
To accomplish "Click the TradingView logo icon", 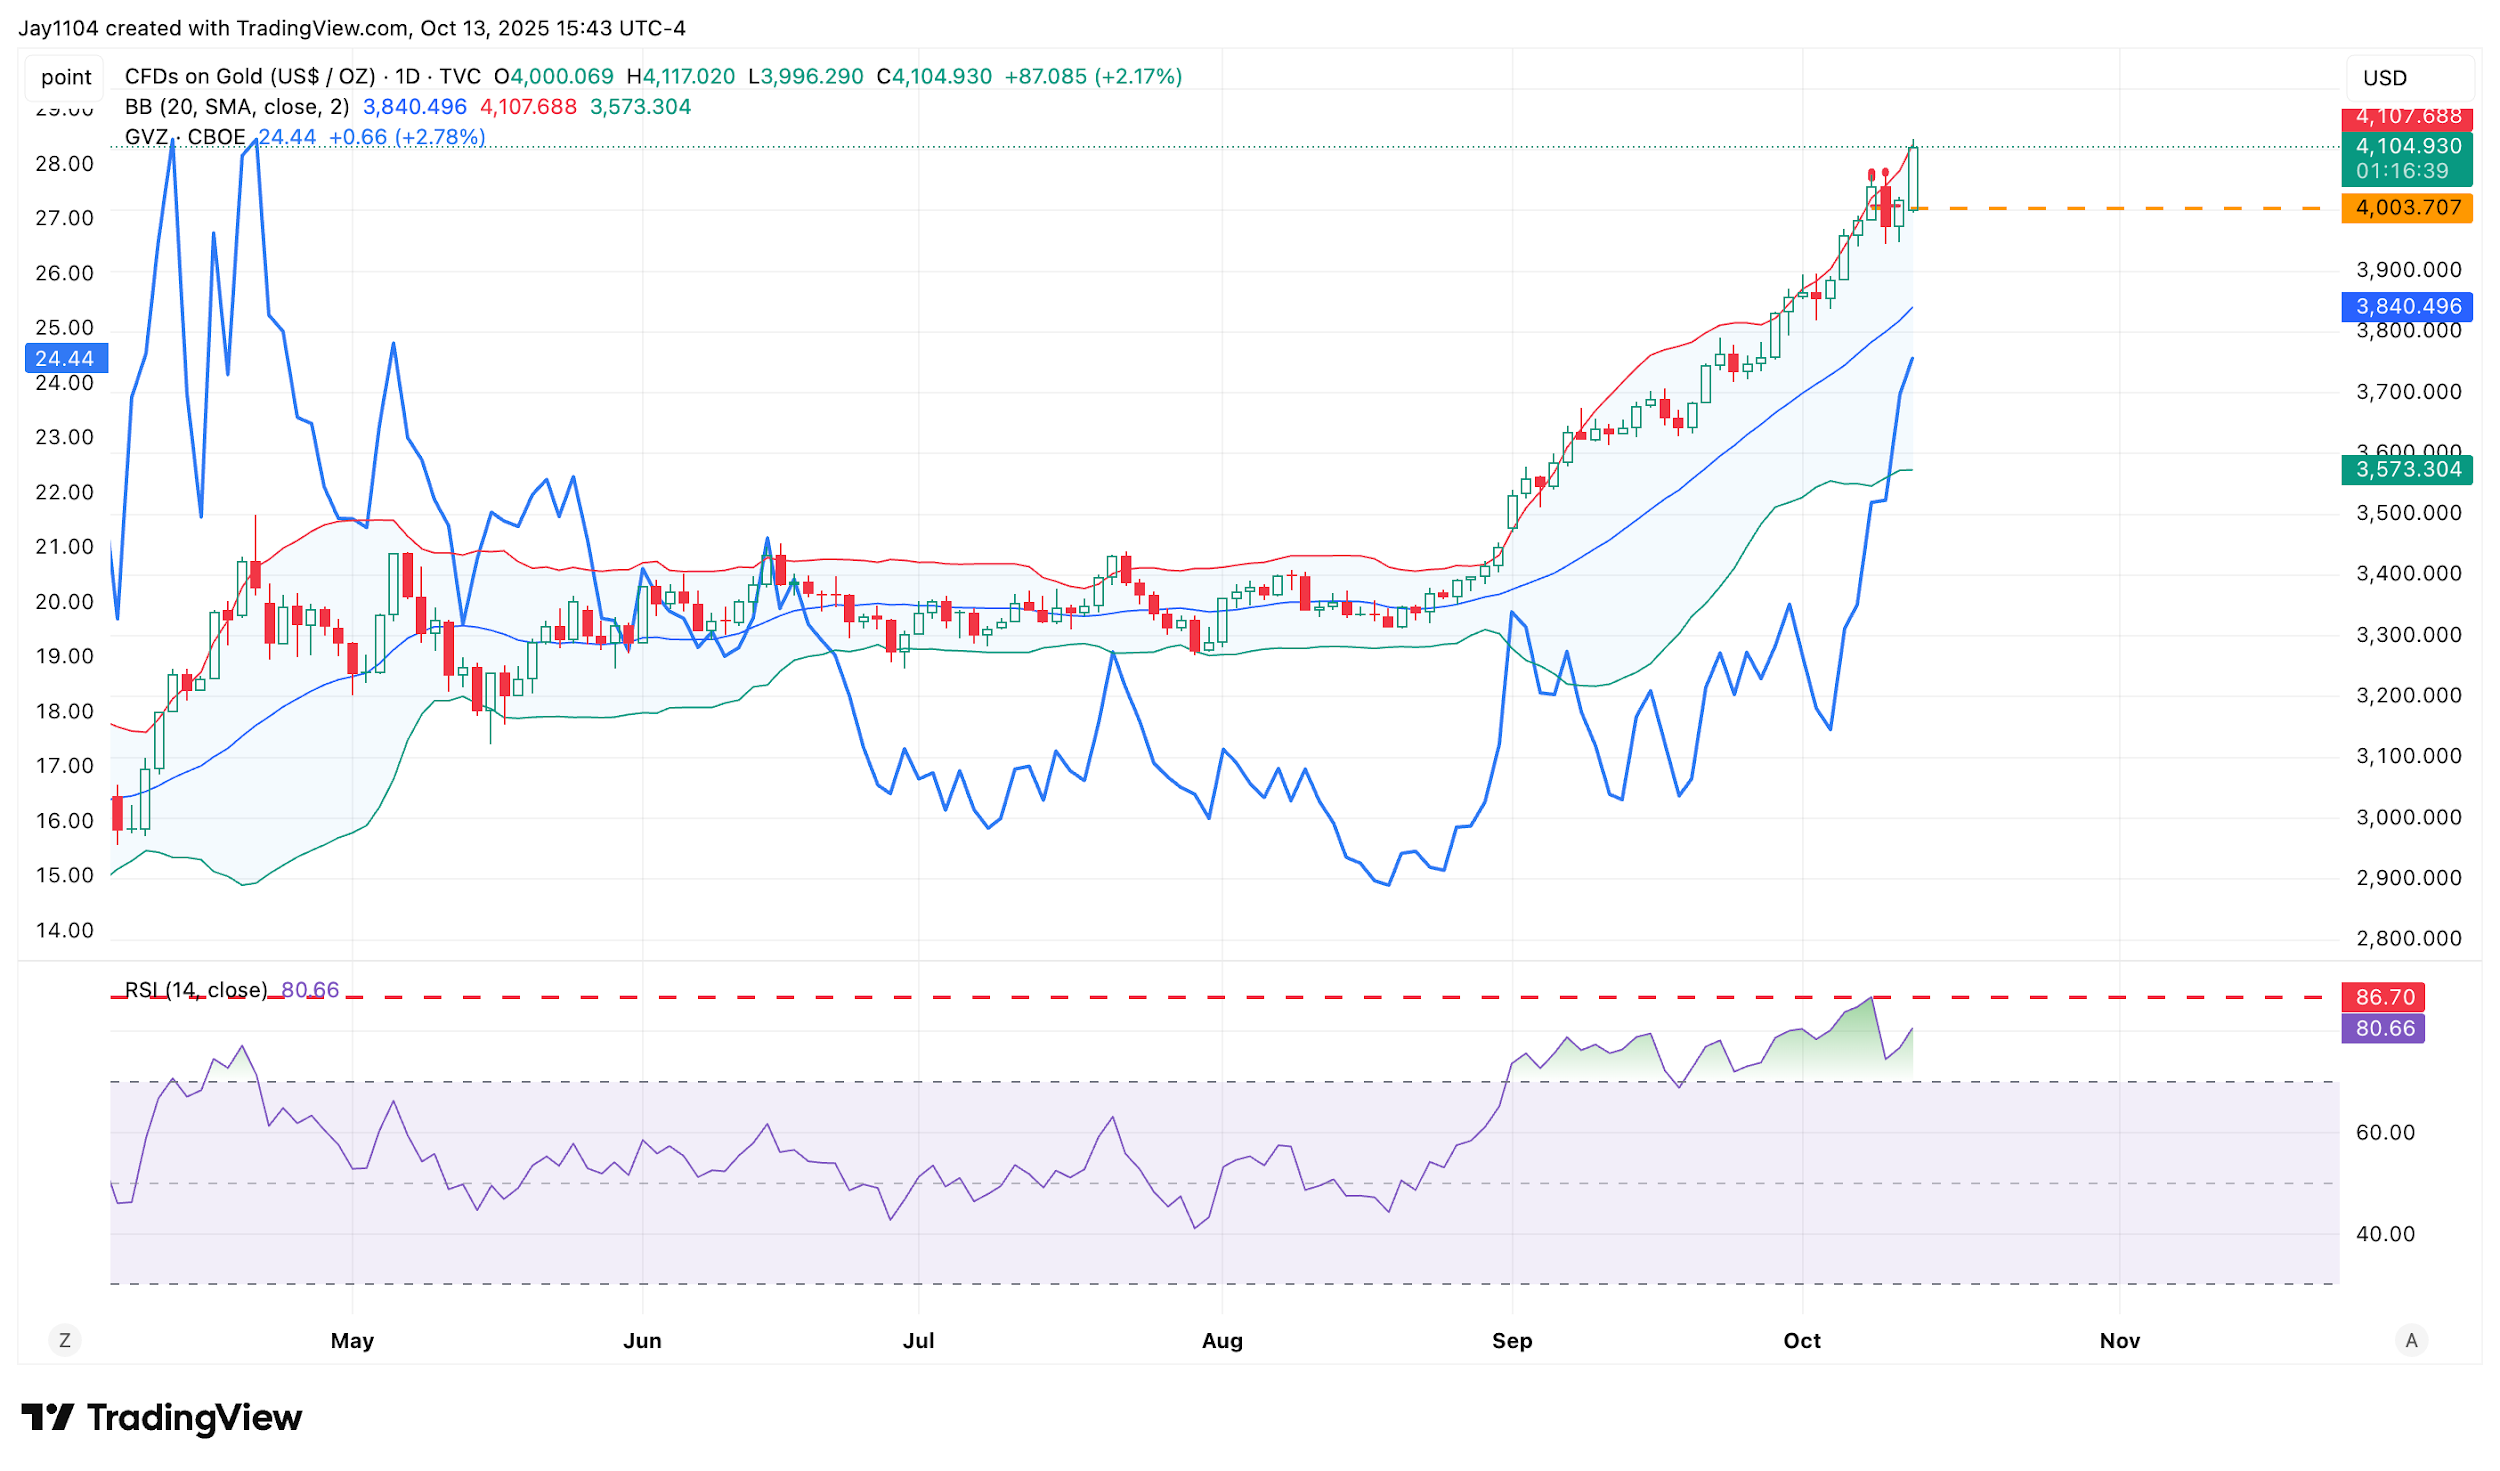I will (x=47, y=1417).
